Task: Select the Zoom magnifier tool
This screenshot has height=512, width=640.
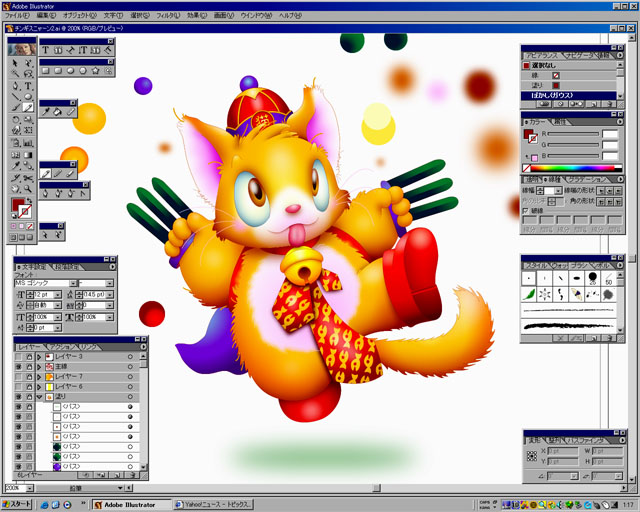Action: point(28,189)
